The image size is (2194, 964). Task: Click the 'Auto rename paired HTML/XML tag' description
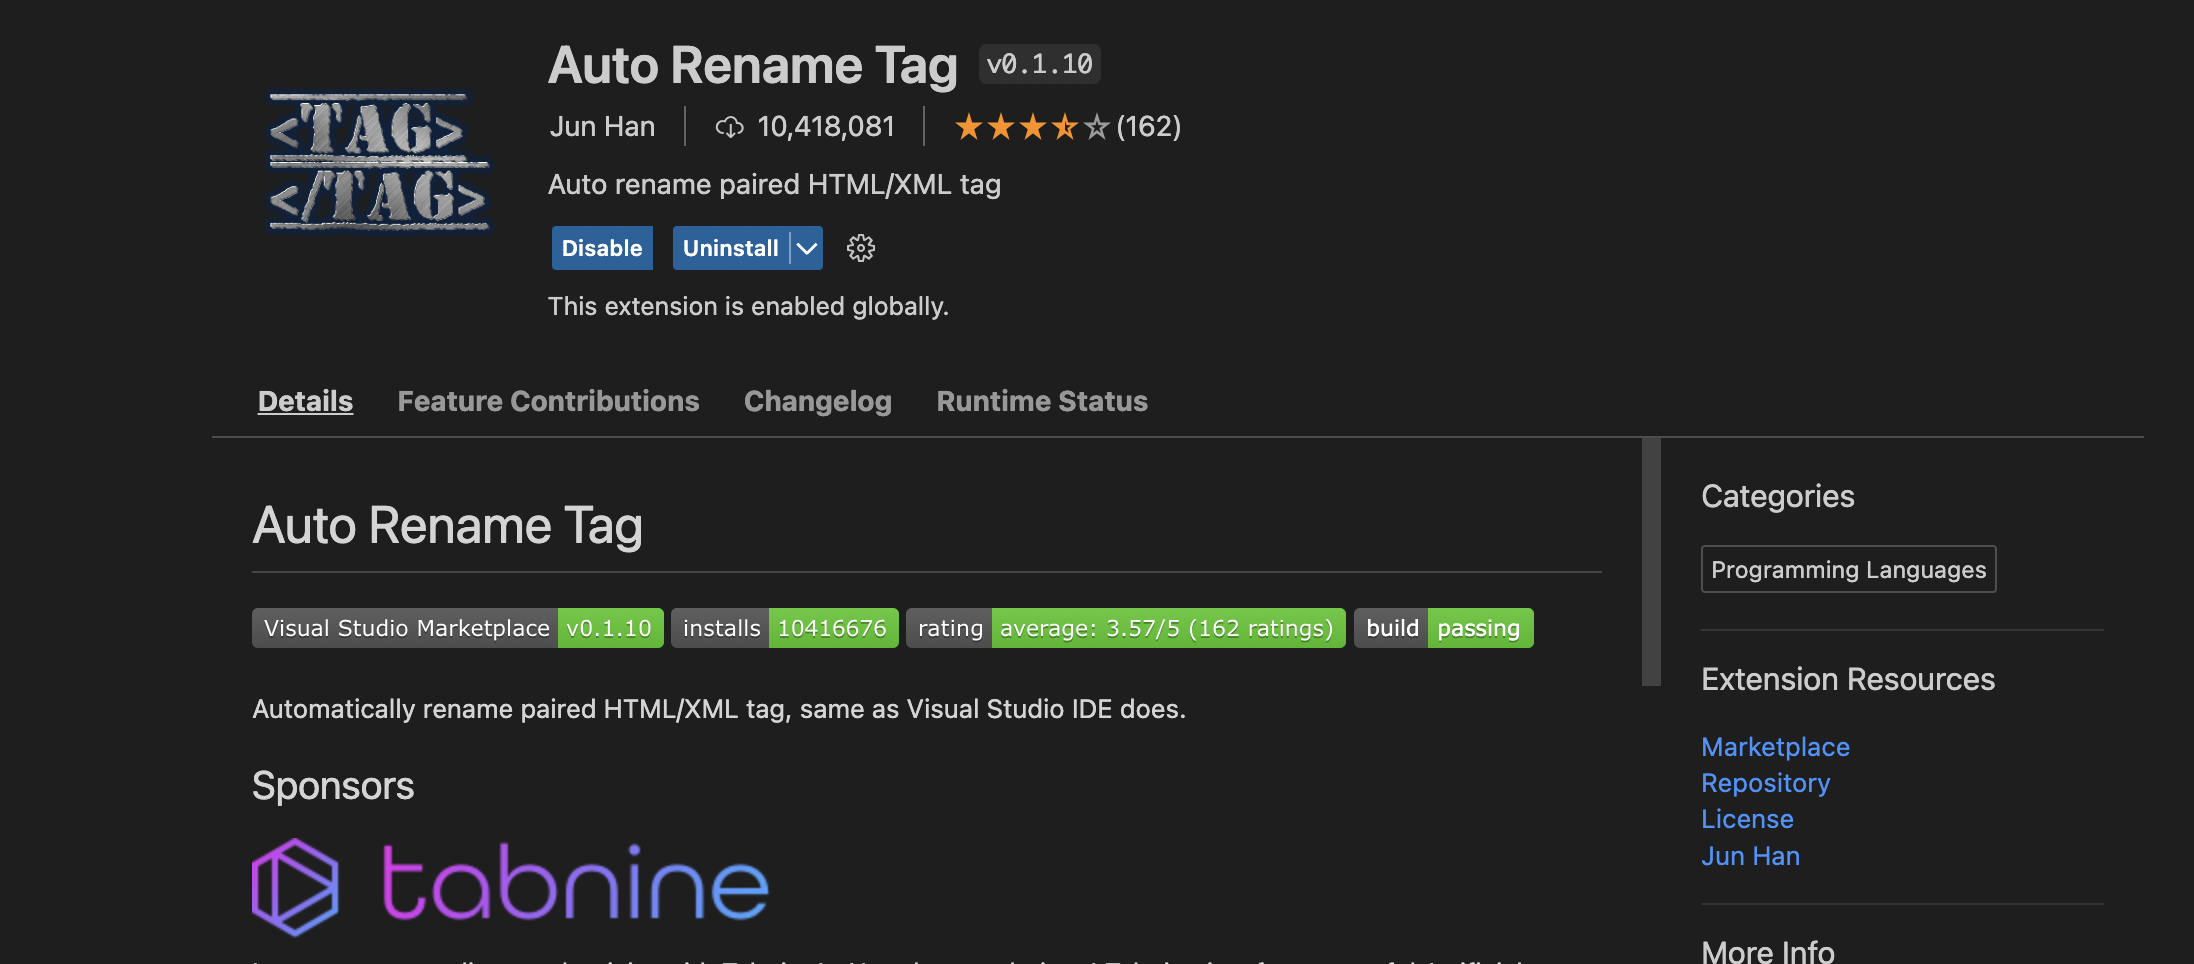point(774,185)
